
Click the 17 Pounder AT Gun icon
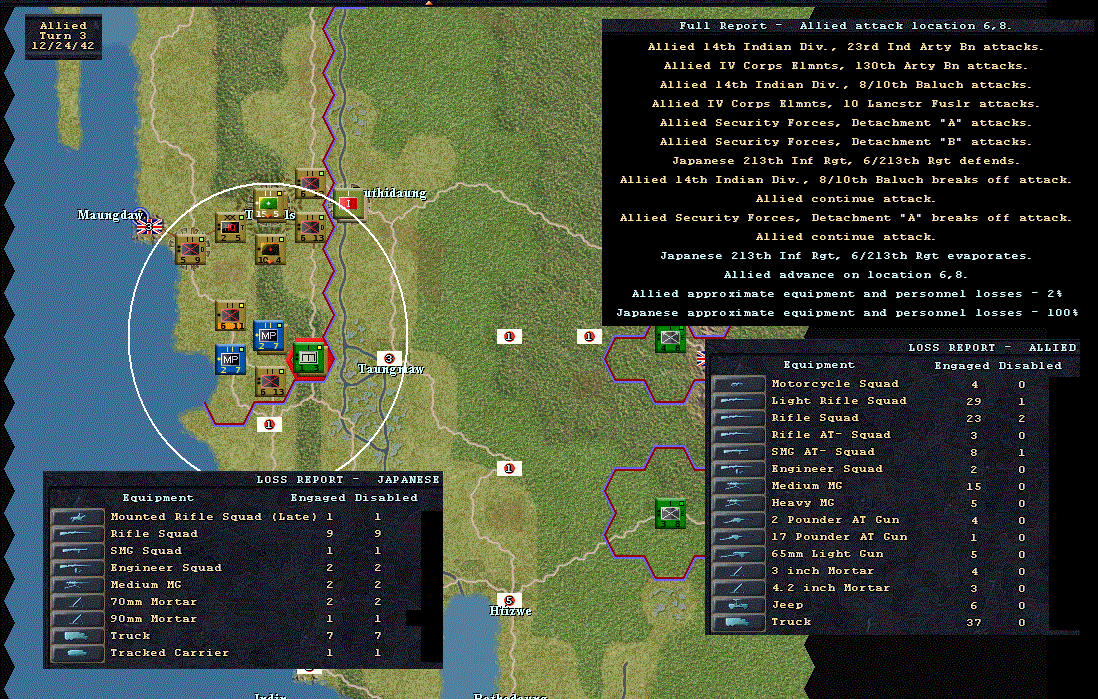pos(738,537)
